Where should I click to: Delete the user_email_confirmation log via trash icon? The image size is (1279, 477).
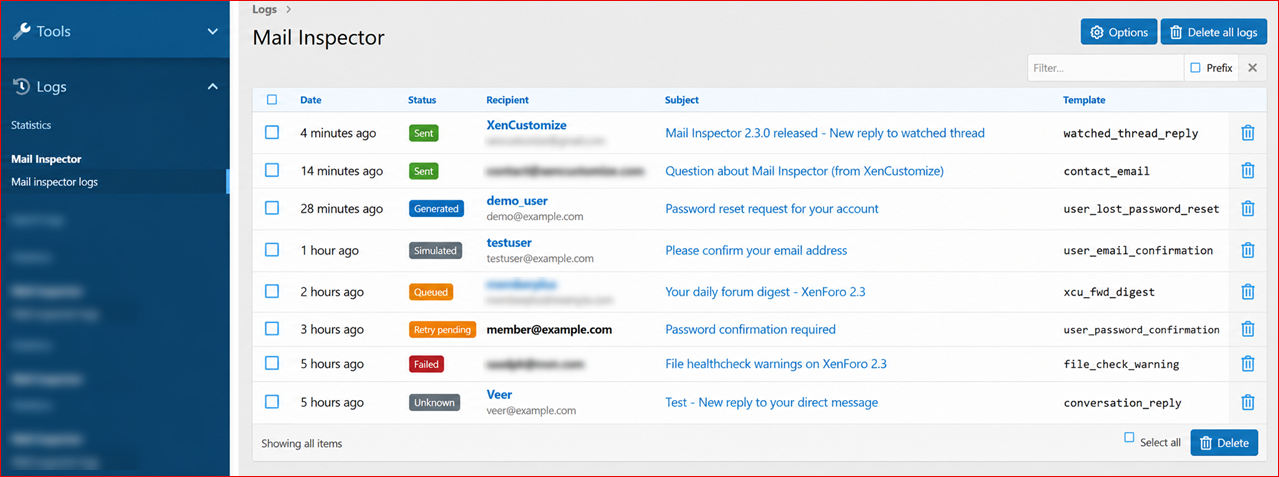(1247, 250)
